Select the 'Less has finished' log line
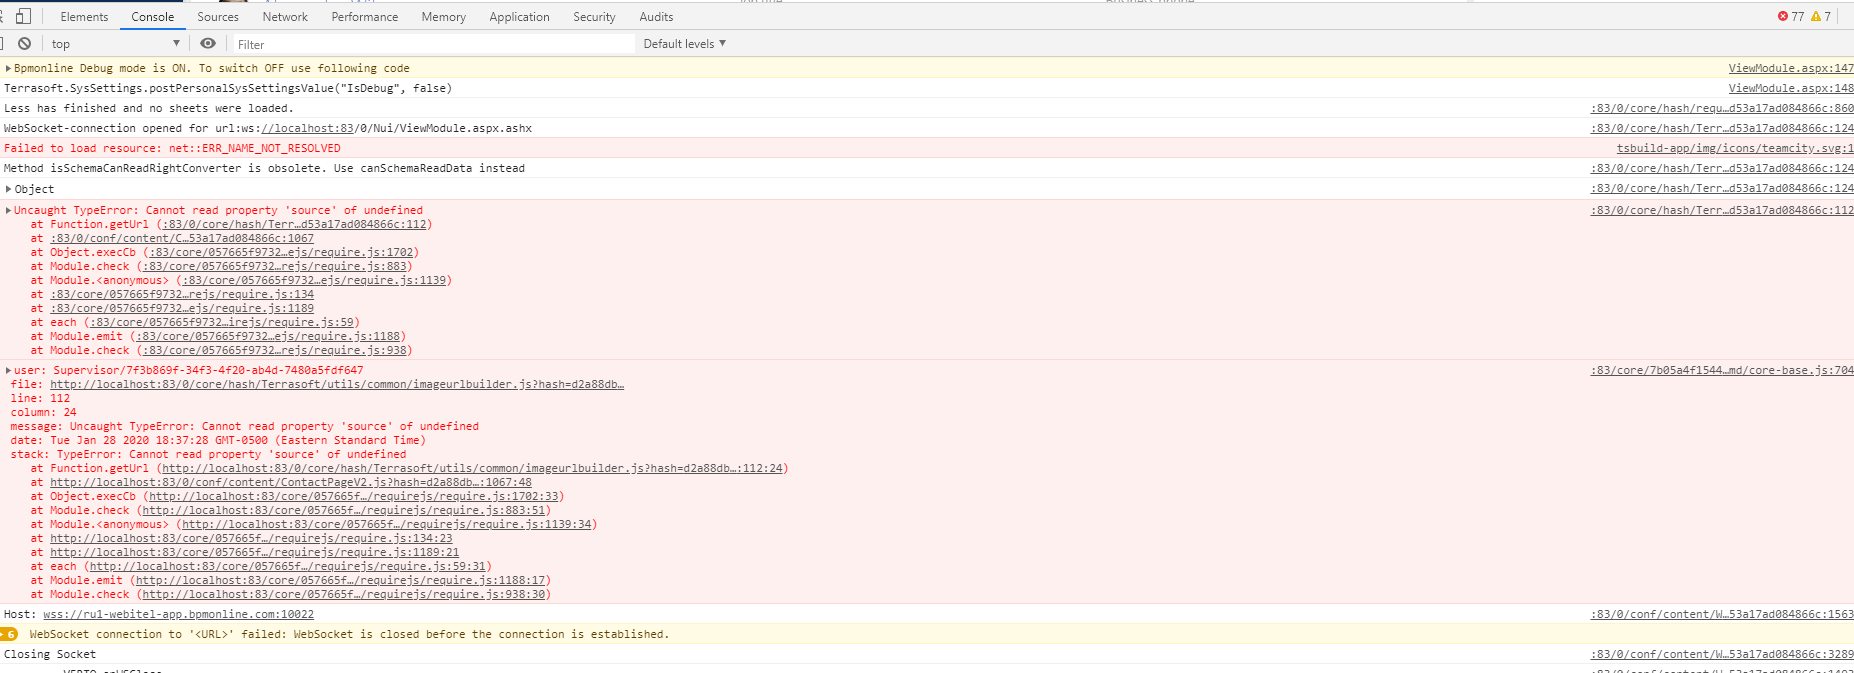1854x673 pixels. coord(149,108)
